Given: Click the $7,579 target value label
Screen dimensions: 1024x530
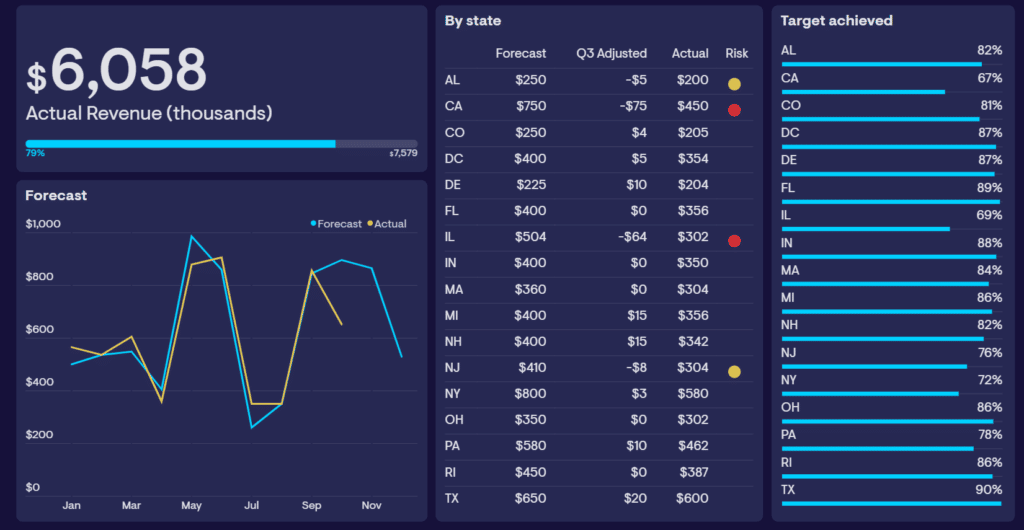Looking at the screenshot, I should pyautogui.click(x=403, y=153).
